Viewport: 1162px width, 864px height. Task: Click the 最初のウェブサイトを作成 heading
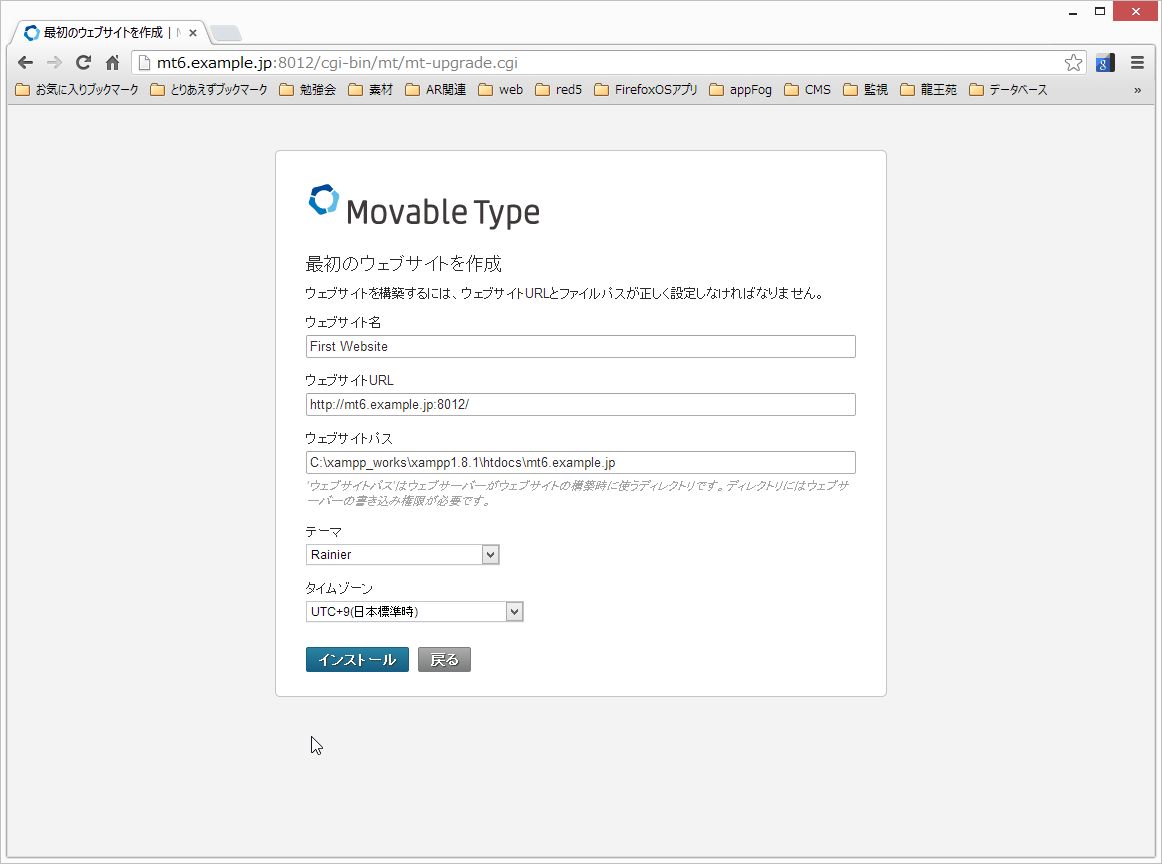coord(403,264)
